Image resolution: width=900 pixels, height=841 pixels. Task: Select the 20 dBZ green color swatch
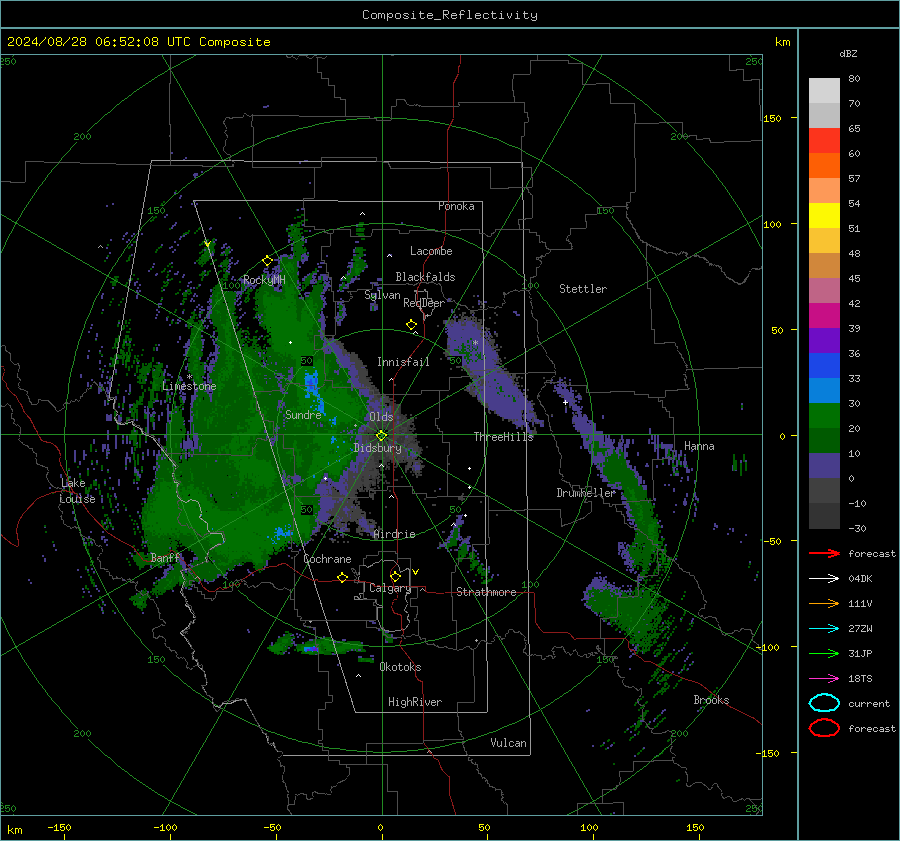point(824,440)
